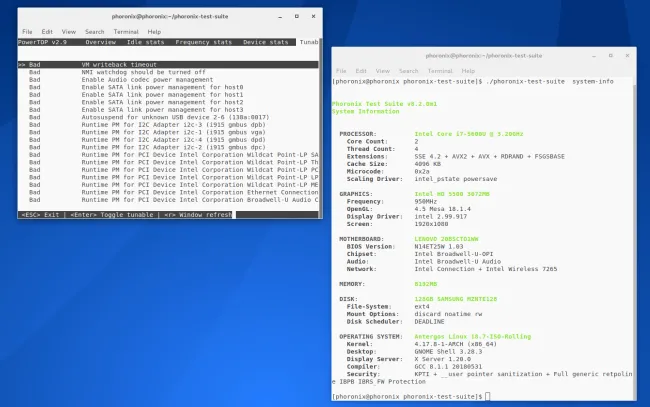Select Runtime PM Broadwell-U Audio row
Image resolution: width=650 pixels, height=407 pixels.
(x=168, y=200)
